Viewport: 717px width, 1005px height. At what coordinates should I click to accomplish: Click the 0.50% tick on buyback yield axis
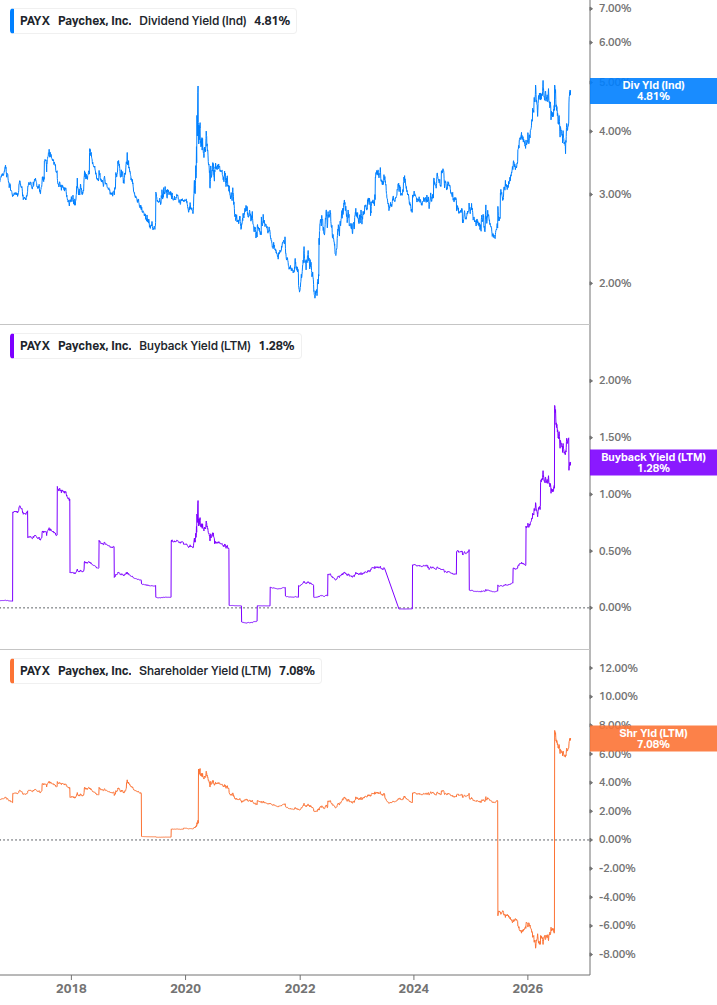click(614, 551)
